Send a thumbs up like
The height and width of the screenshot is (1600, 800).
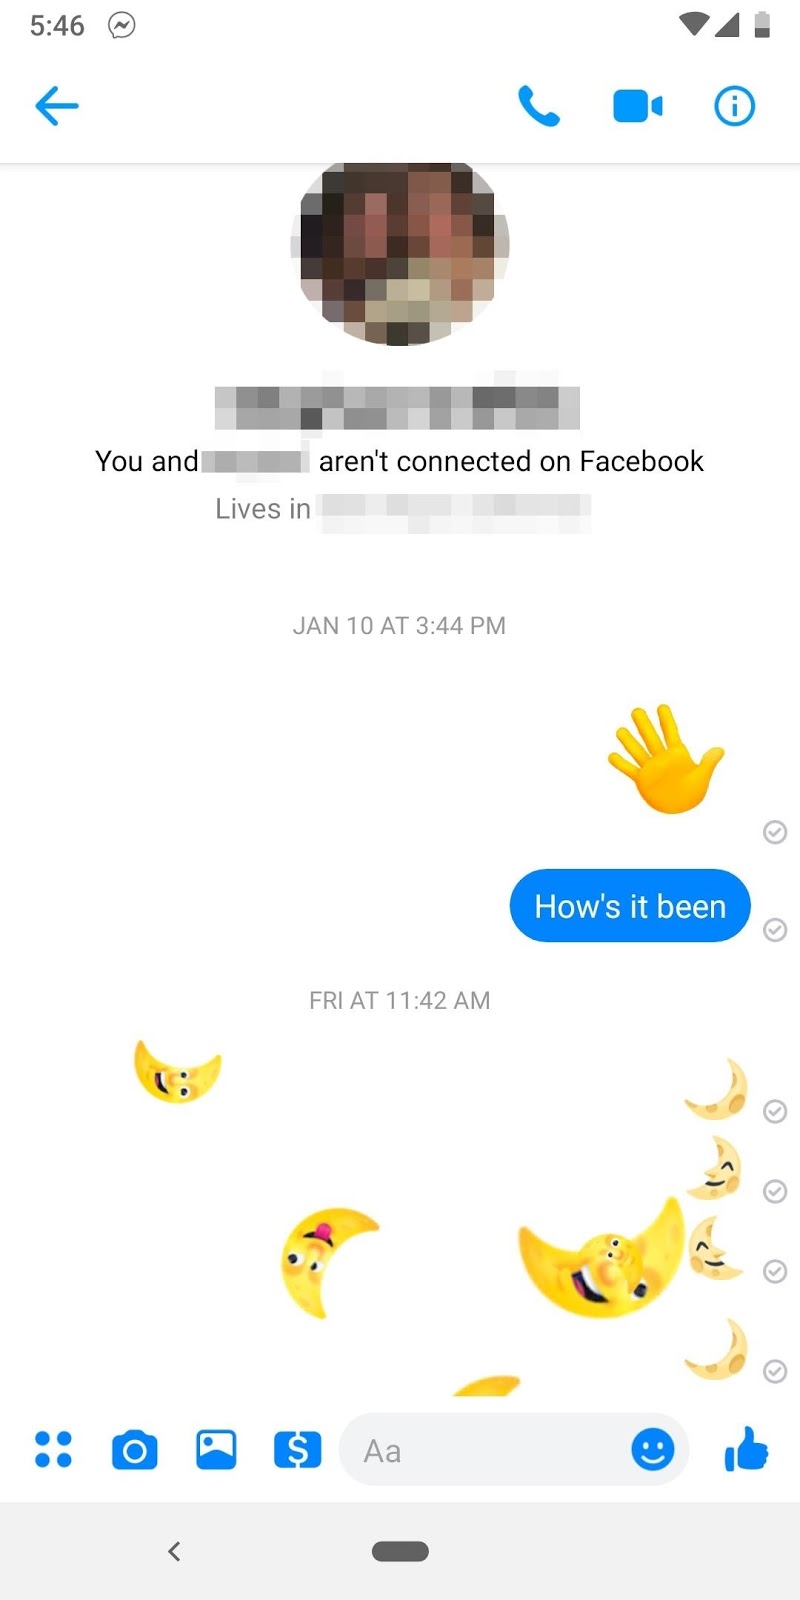click(x=746, y=1448)
